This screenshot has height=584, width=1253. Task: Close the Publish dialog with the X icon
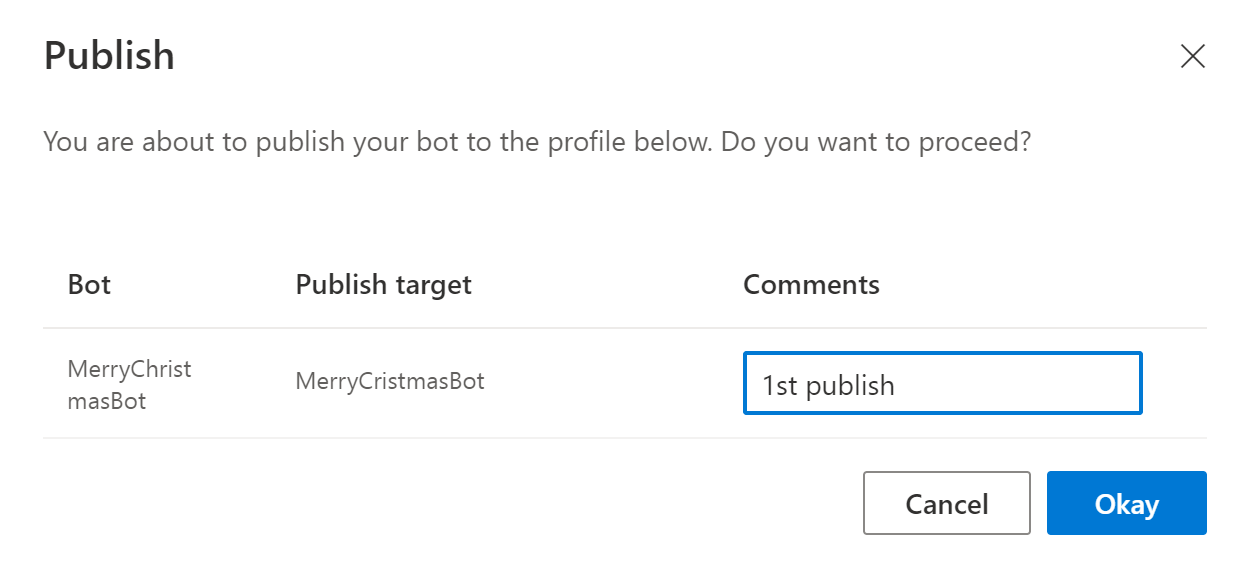[x=1192, y=56]
